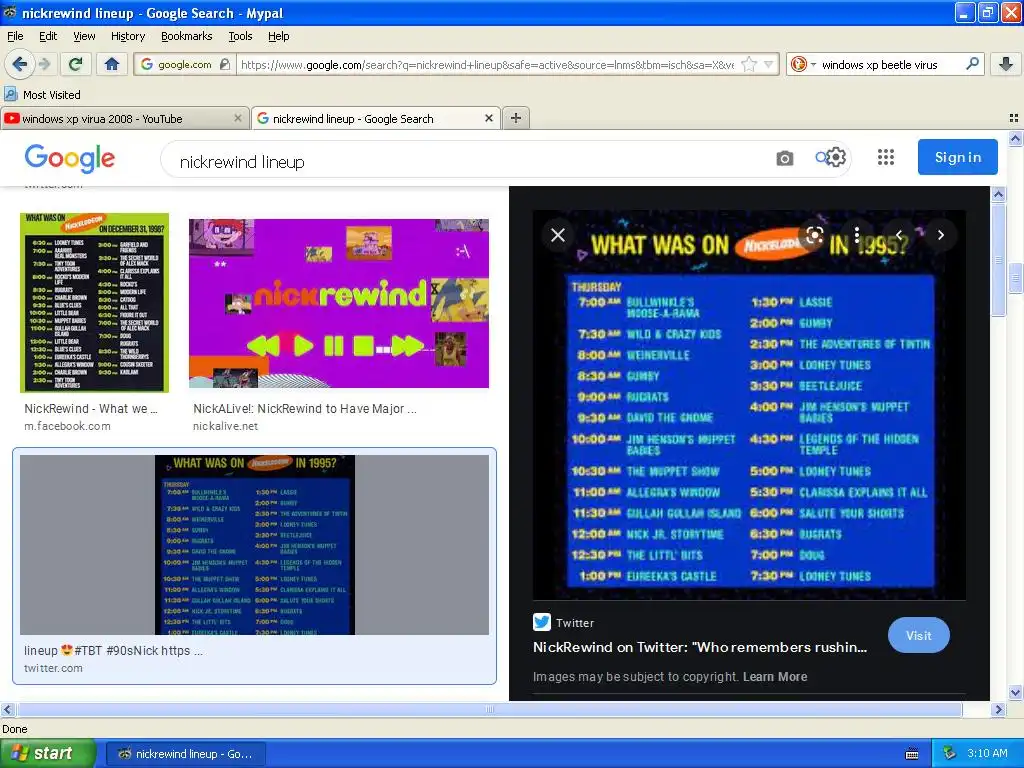The height and width of the screenshot is (768, 1024).
Task: Open the Edit menu
Action: [48, 36]
